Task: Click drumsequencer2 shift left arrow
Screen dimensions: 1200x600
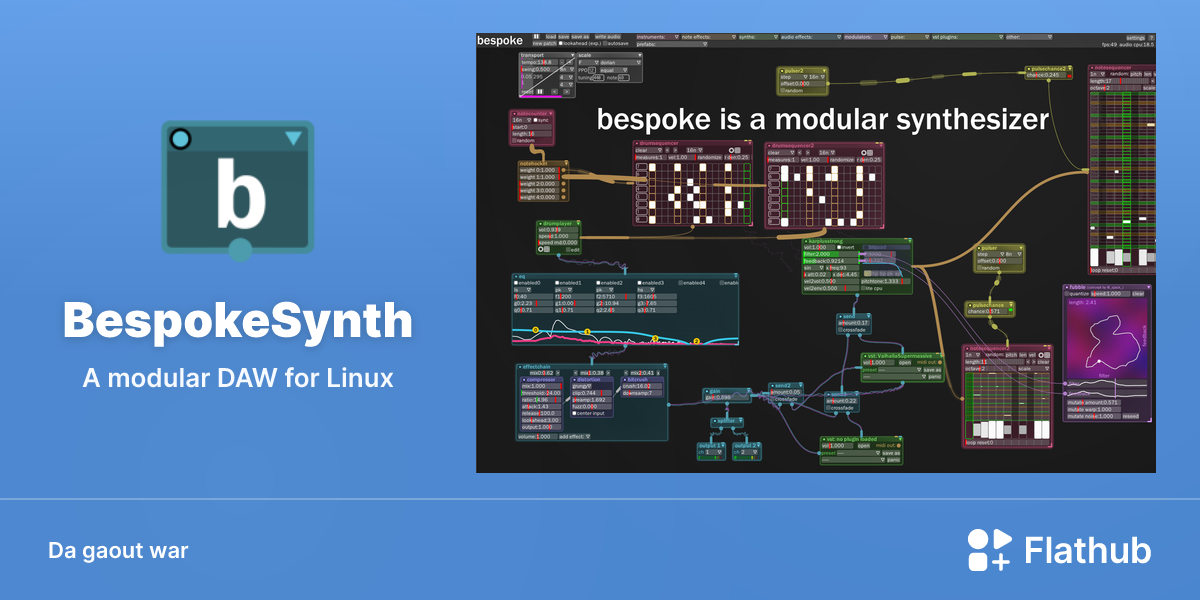Action: point(800,152)
